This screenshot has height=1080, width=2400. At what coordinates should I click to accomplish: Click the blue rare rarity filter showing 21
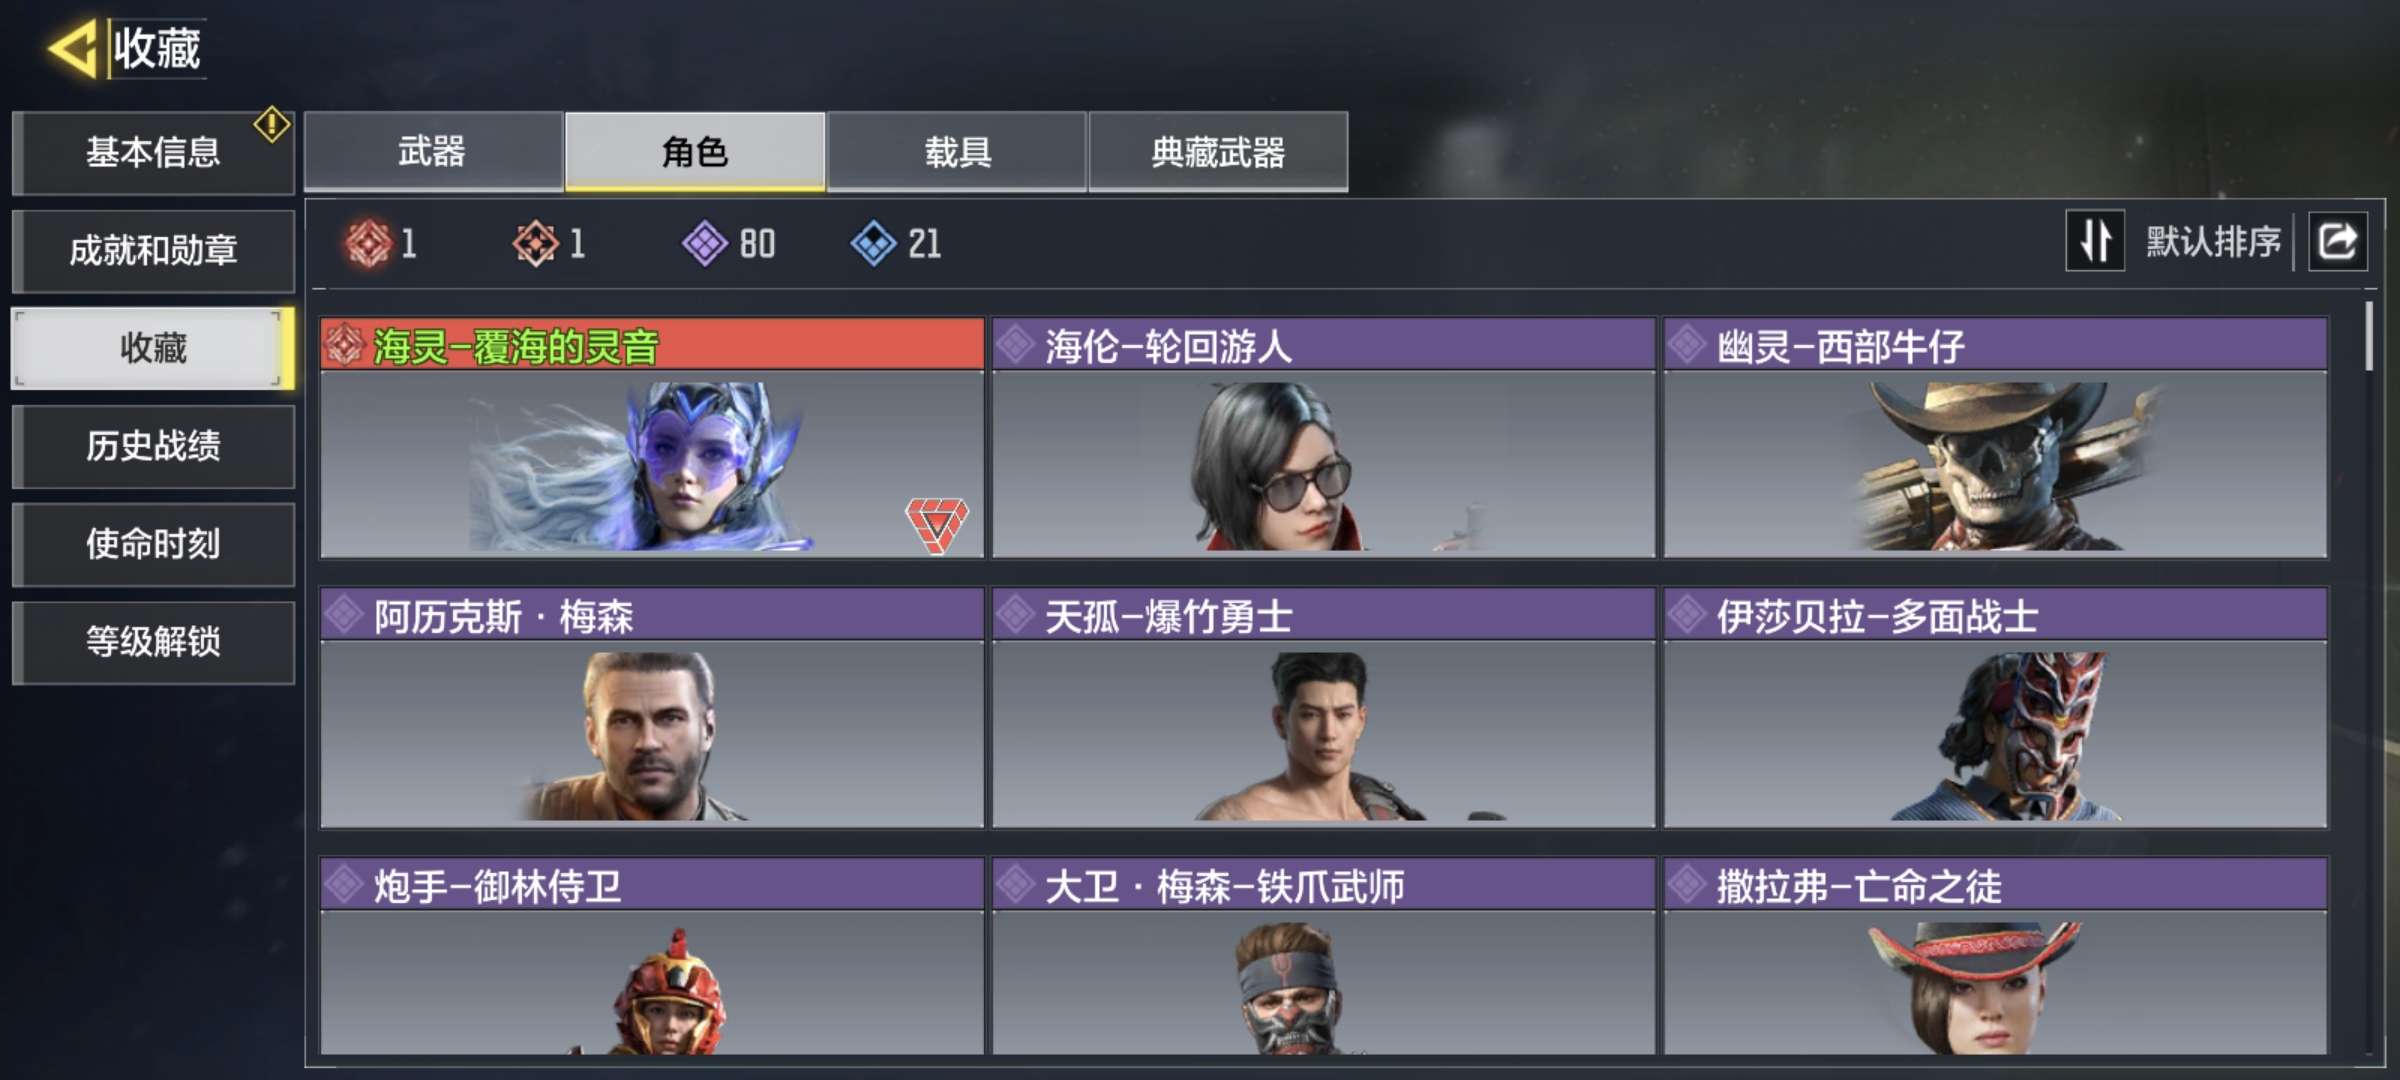coord(896,243)
